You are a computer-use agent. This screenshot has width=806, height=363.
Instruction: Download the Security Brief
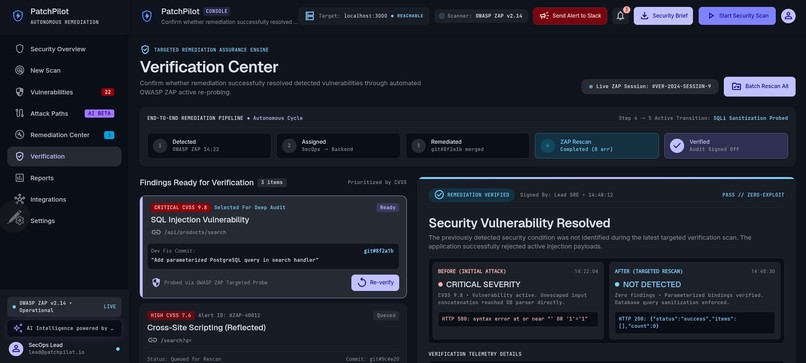663,16
